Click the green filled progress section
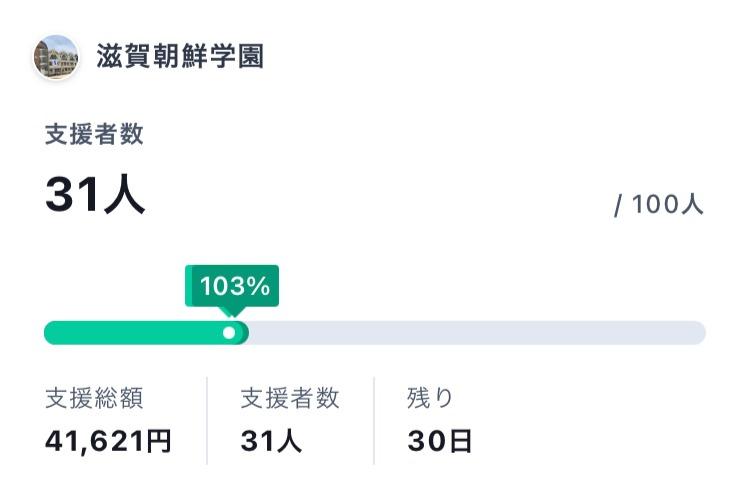The width and height of the screenshot is (750, 499). (x=146, y=333)
